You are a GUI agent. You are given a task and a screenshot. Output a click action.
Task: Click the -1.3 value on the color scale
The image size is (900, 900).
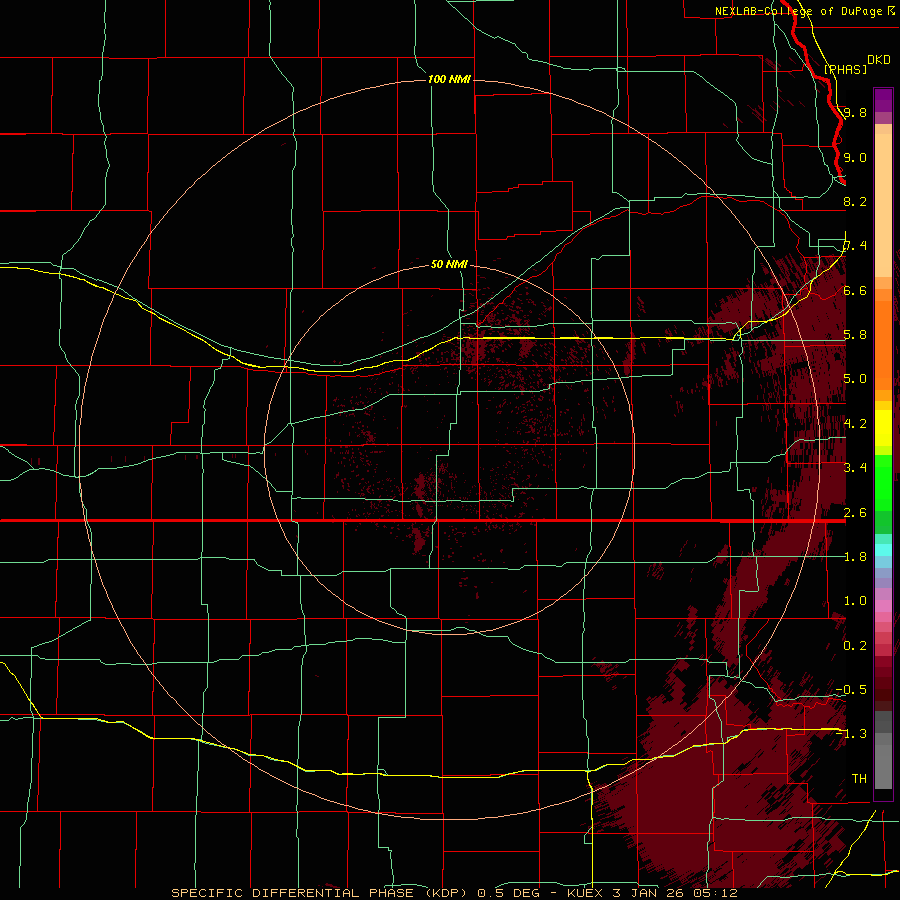(x=851, y=734)
